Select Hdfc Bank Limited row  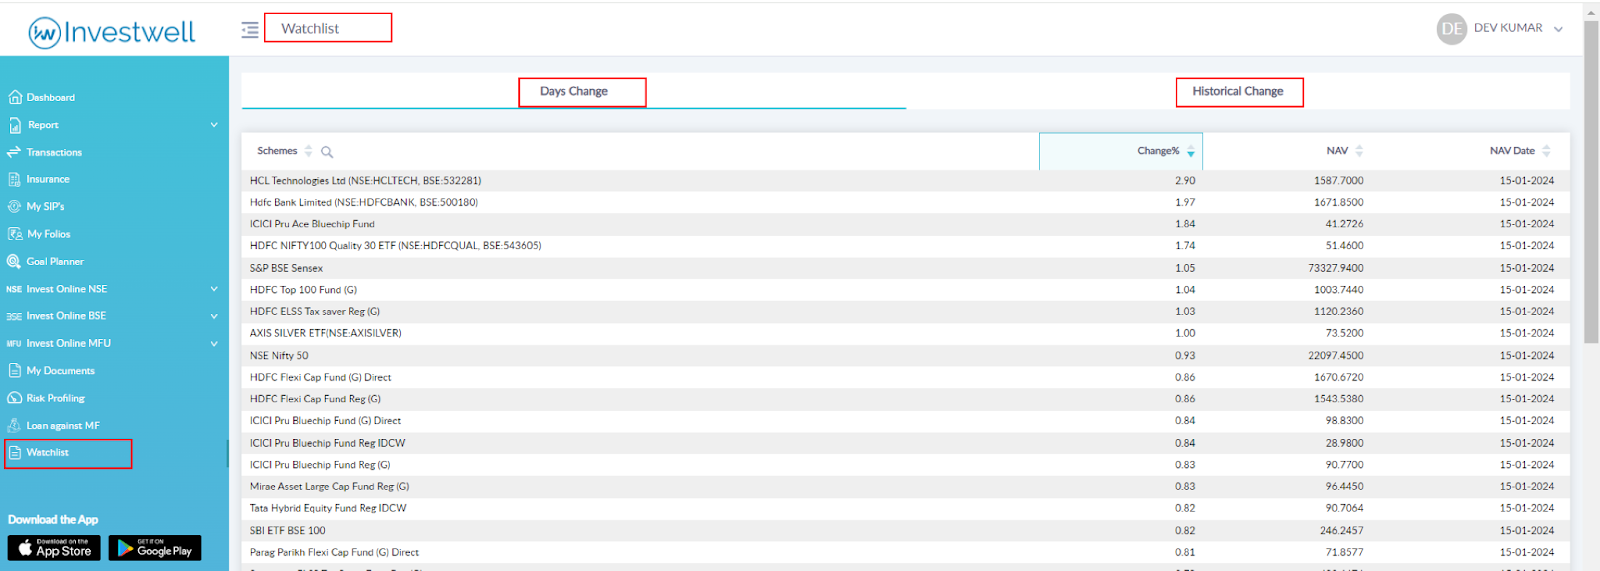point(905,202)
